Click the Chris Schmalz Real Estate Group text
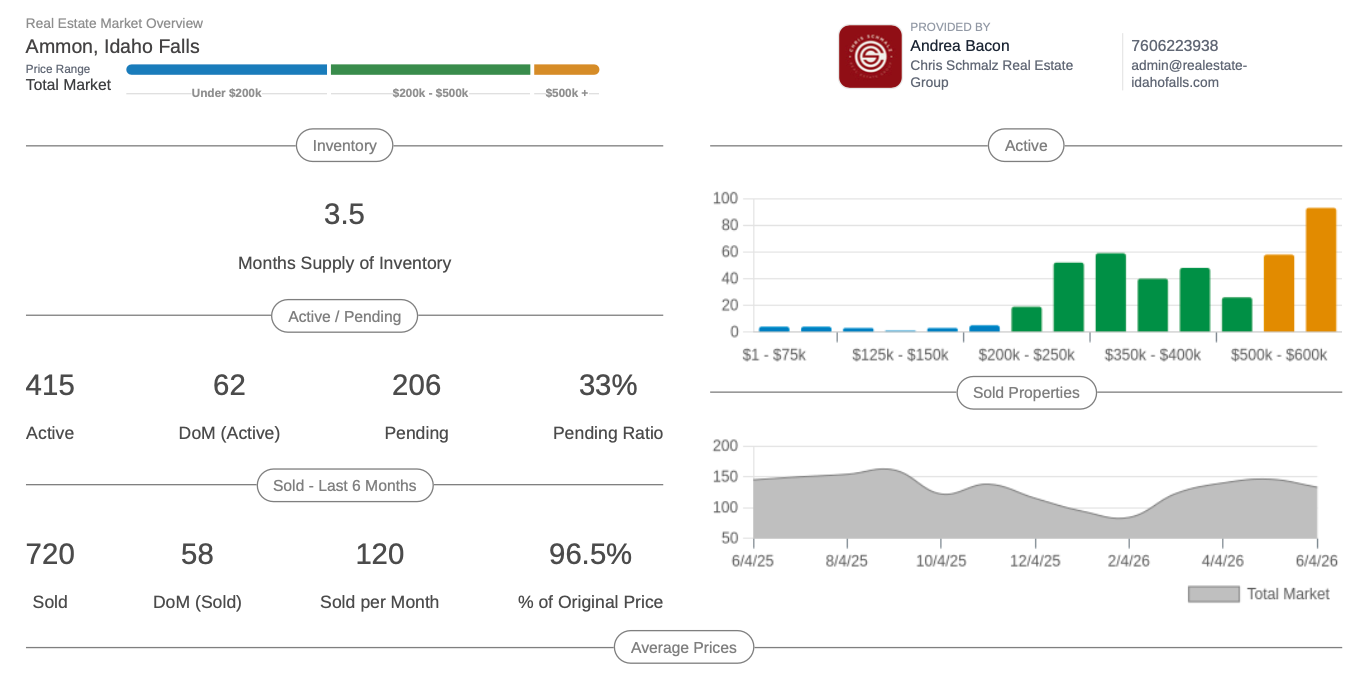1365x673 pixels. pyautogui.click(x=992, y=74)
